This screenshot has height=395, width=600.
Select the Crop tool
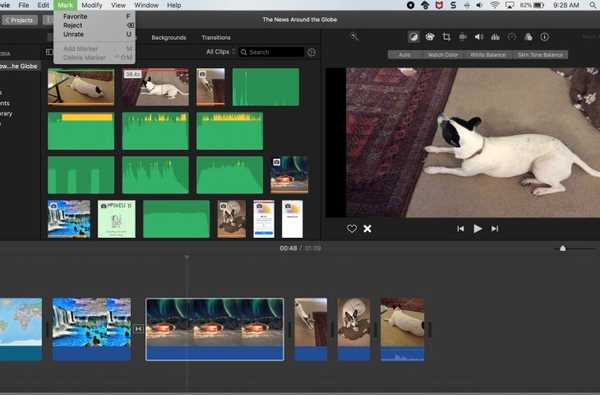pyautogui.click(x=446, y=37)
